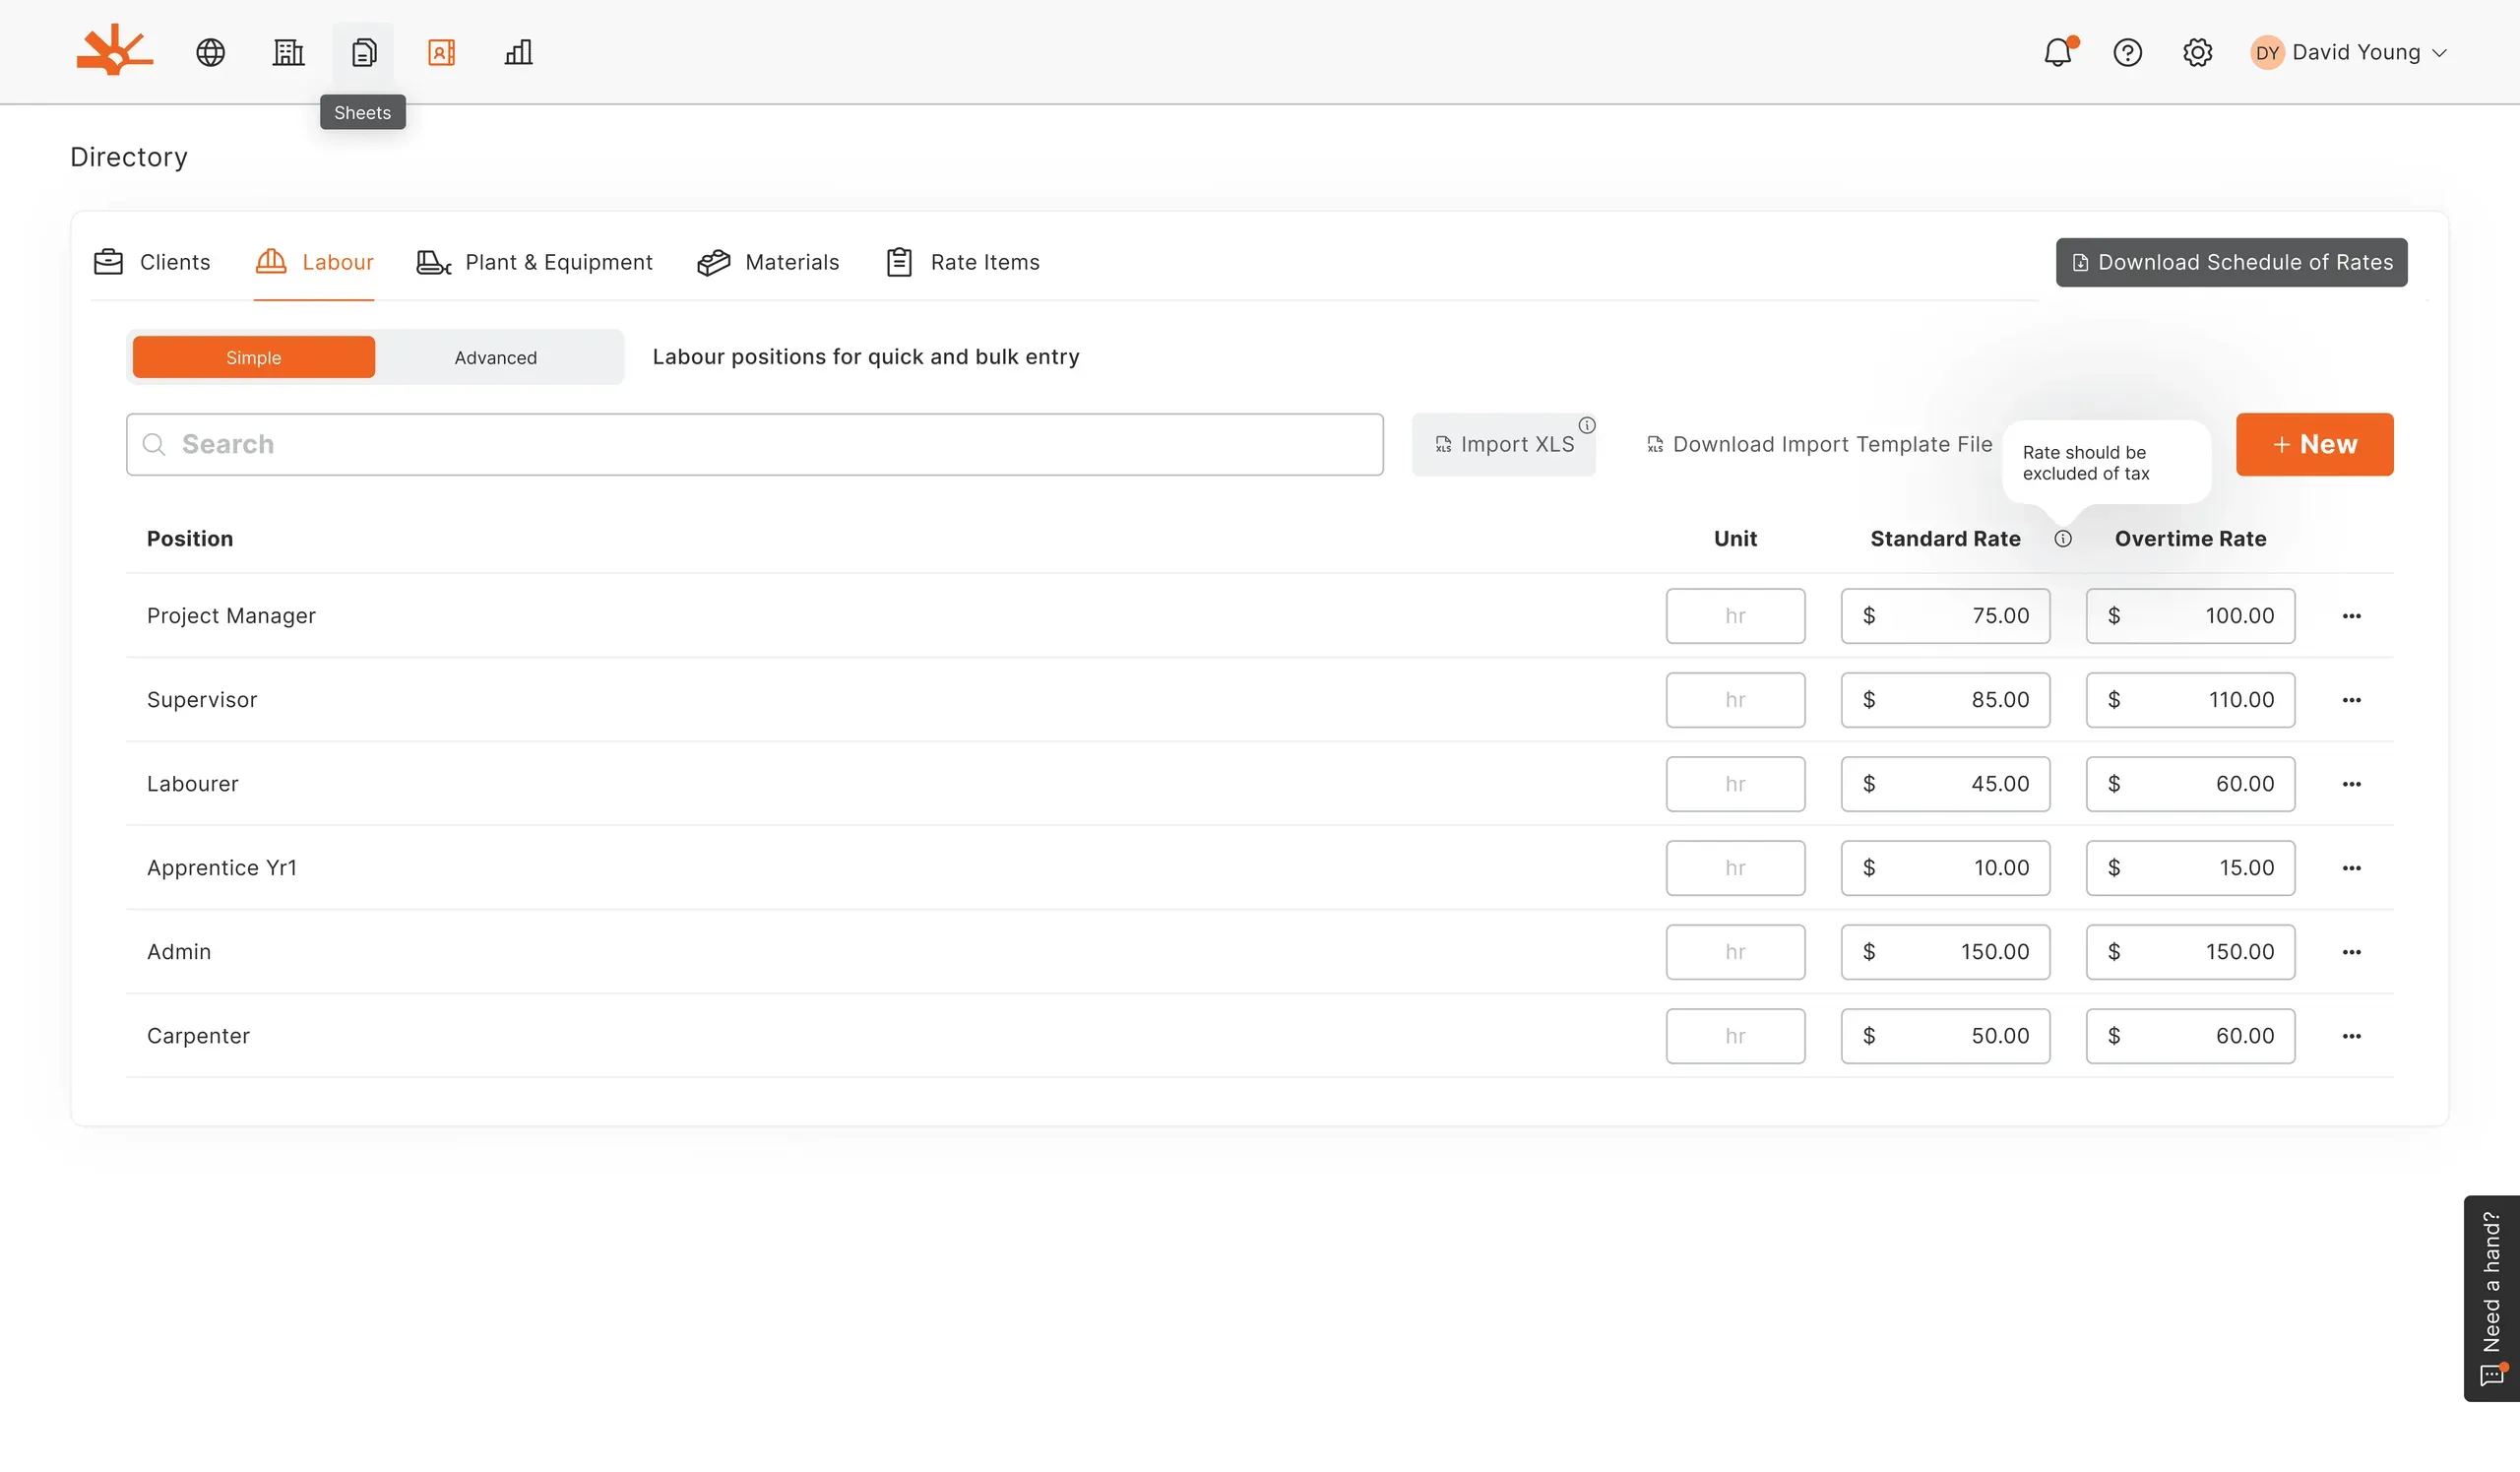
Task: Edit Carpenter overtime rate 60.00
Action: coord(2190,1036)
